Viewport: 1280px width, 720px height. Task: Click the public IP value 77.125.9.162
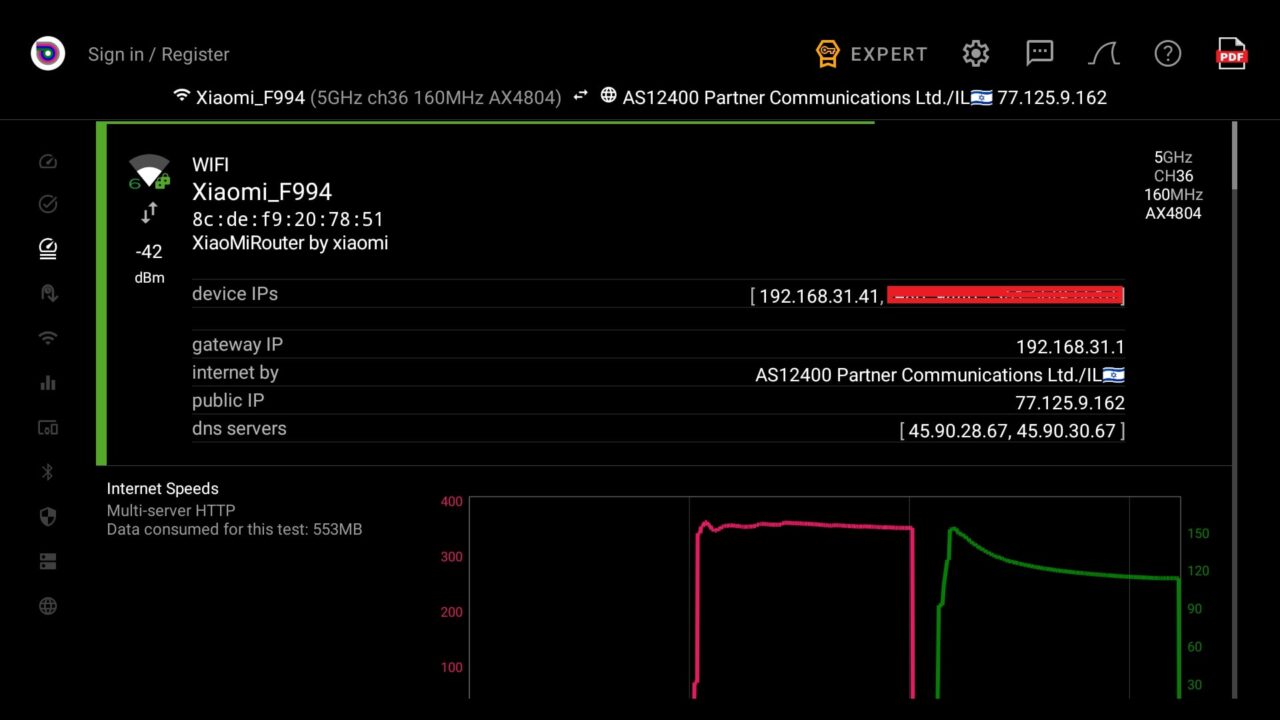click(1069, 403)
